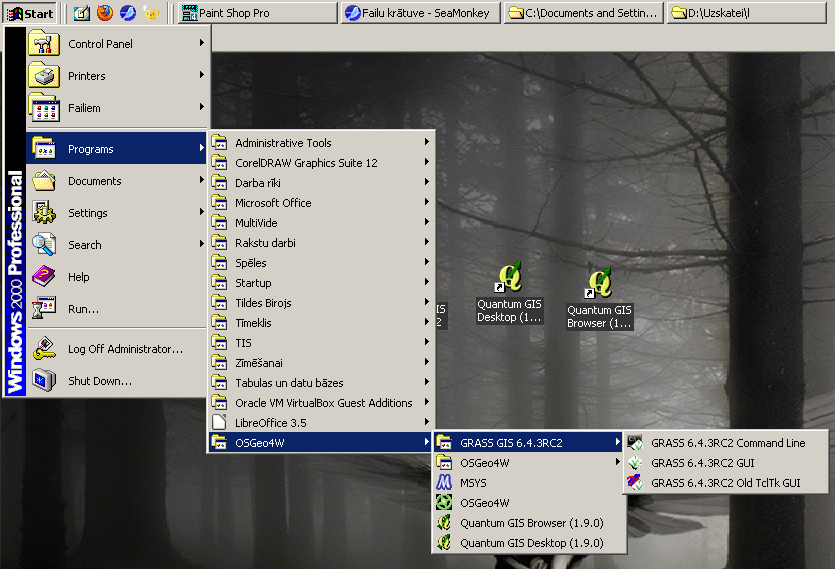The height and width of the screenshot is (569, 835).
Task: Click the TIS folder icon
Action: click(x=219, y=343)
